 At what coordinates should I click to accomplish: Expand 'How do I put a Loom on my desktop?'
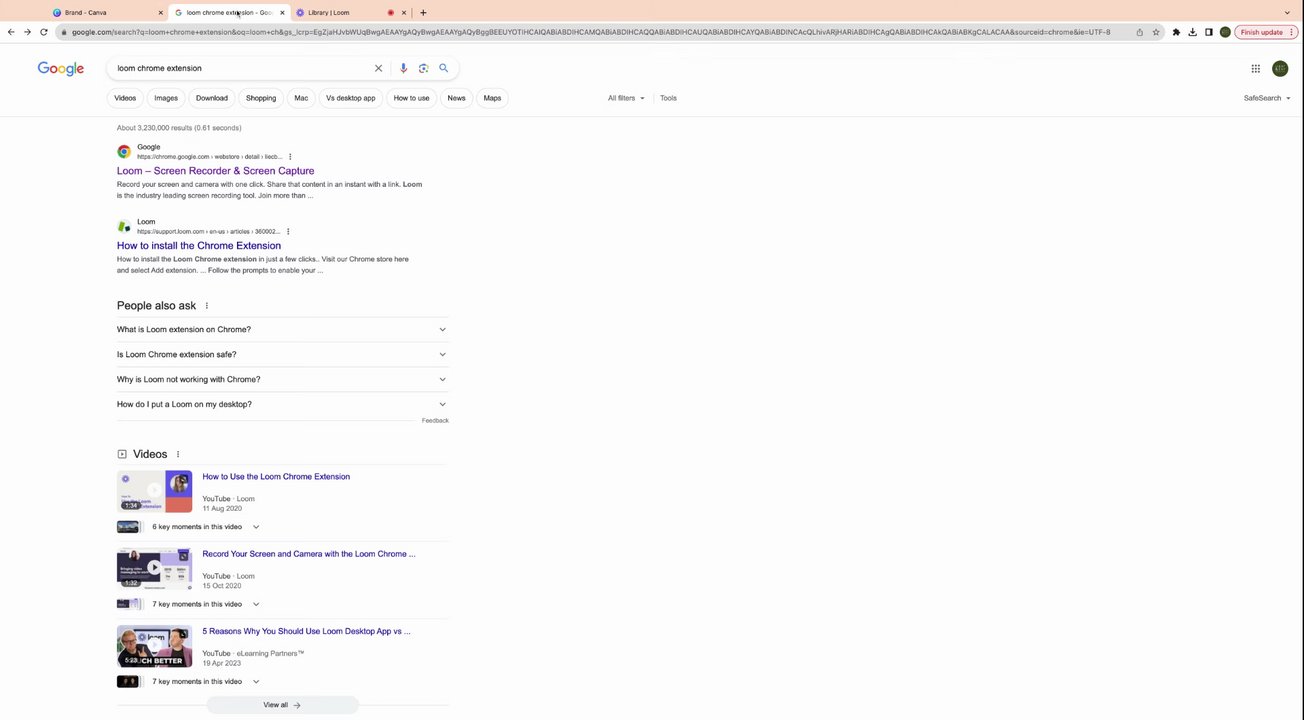(282, 404)
